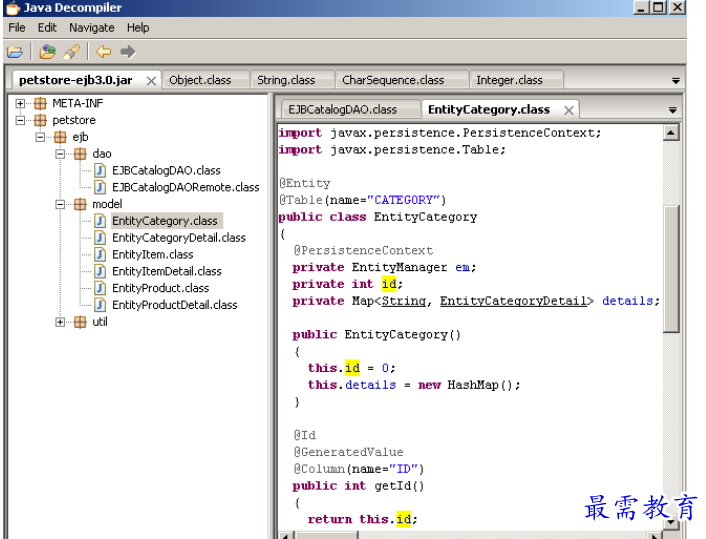Image resolution: width=706 pixels, height=539 pixels.
Task: Switch to the EJBCatalogDAO.class inner tab
Action: coord(350,109)
